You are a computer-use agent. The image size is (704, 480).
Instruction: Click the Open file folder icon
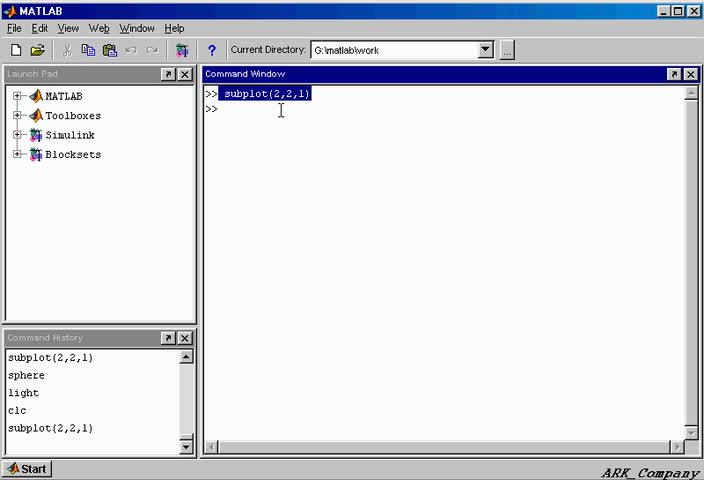pos(38,50)
